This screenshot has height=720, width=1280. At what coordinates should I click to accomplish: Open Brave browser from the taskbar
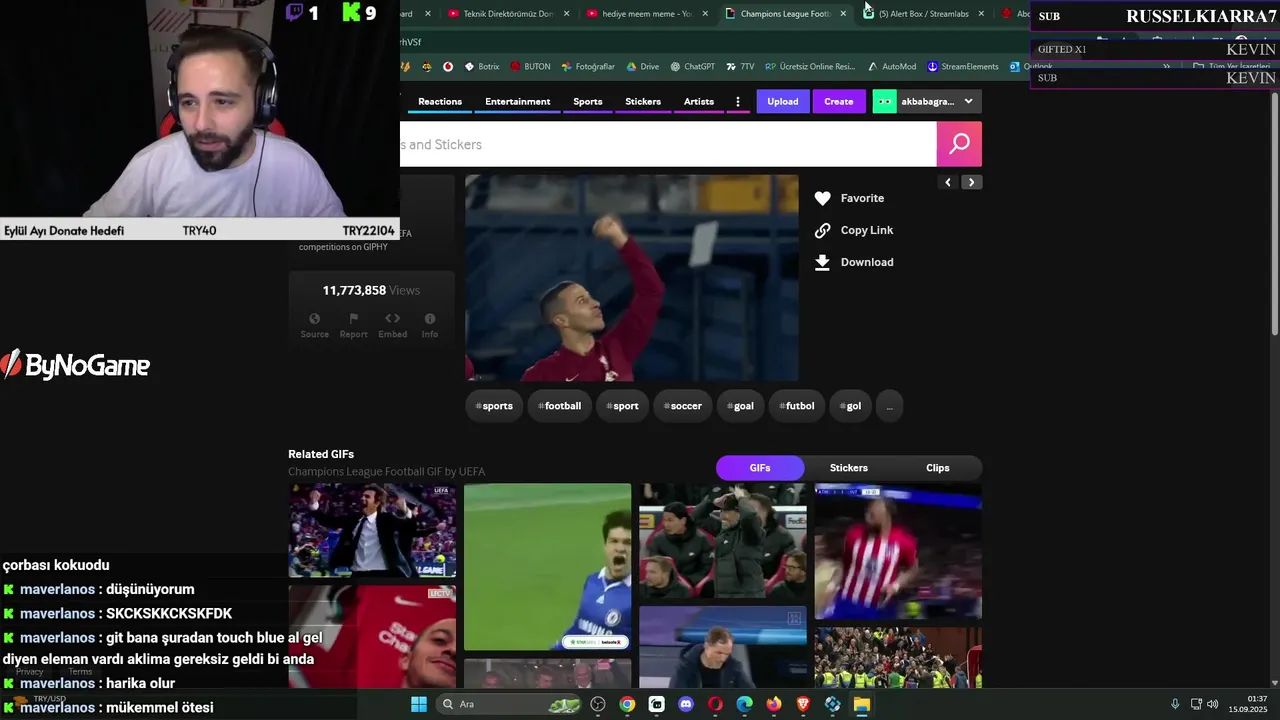803,704
